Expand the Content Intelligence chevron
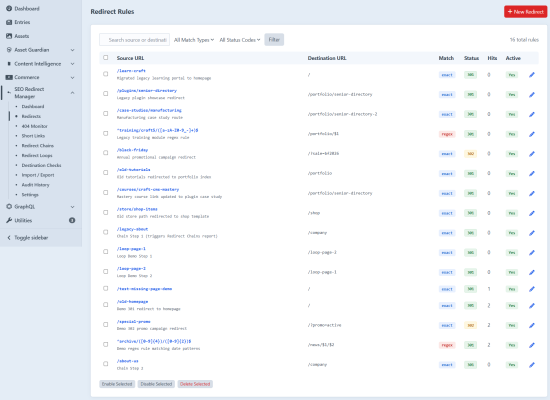The height and width of the screenshot is (400, 550). point(73,64)
